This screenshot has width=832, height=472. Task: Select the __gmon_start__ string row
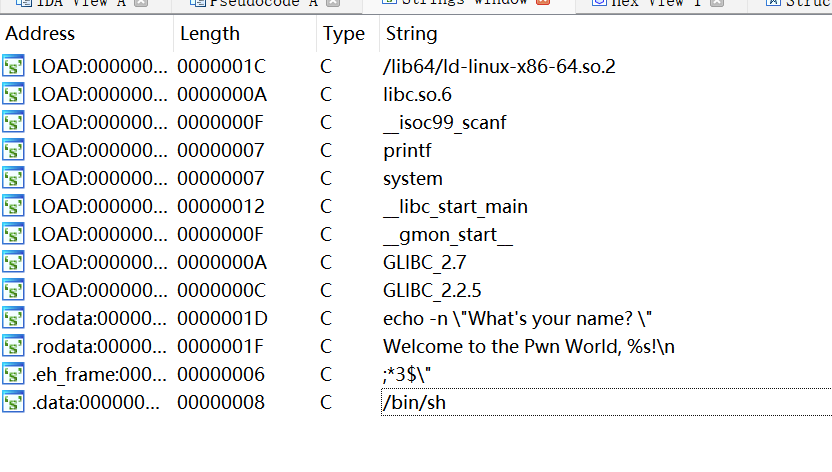(x=448, y=235)
